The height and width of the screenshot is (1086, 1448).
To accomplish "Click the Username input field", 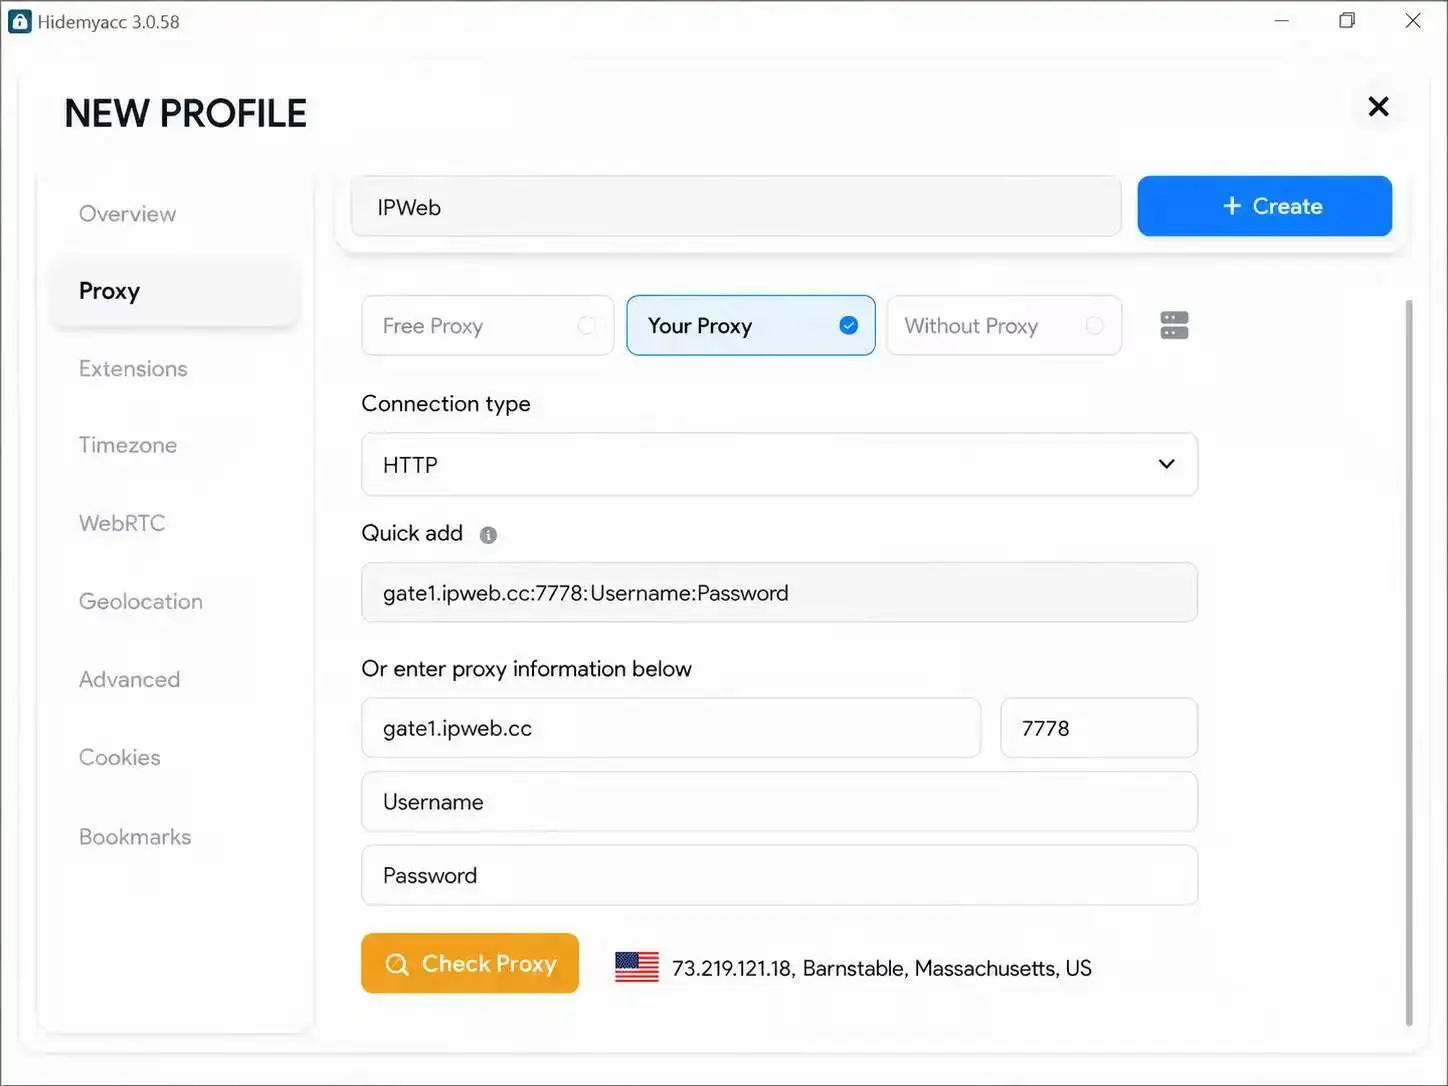I will pos(779,801).
